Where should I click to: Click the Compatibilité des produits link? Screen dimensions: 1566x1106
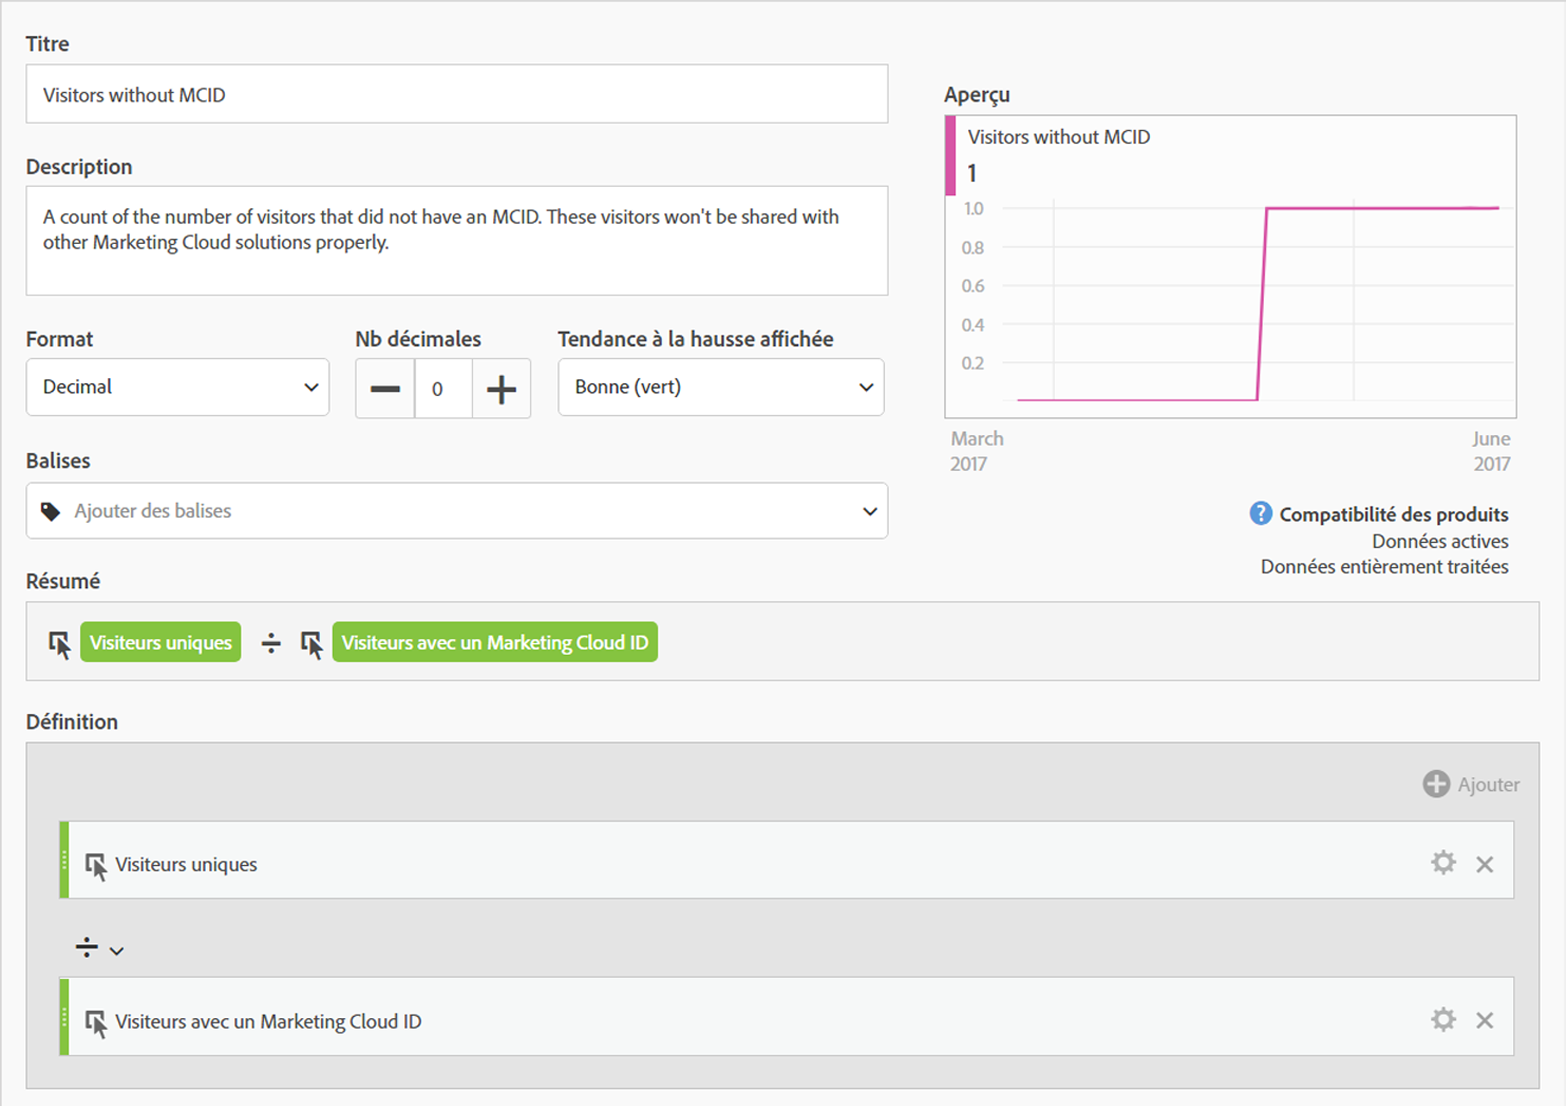pyautogui.click(x=1393, y=514)
